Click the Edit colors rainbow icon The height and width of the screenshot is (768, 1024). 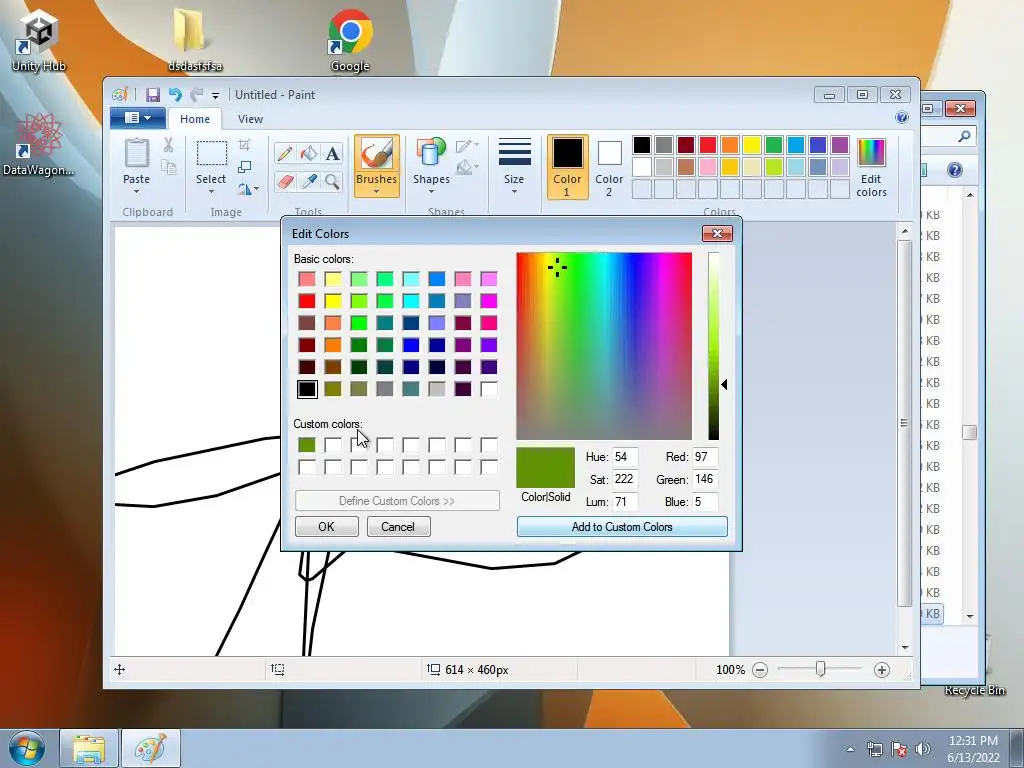[871, 153]
